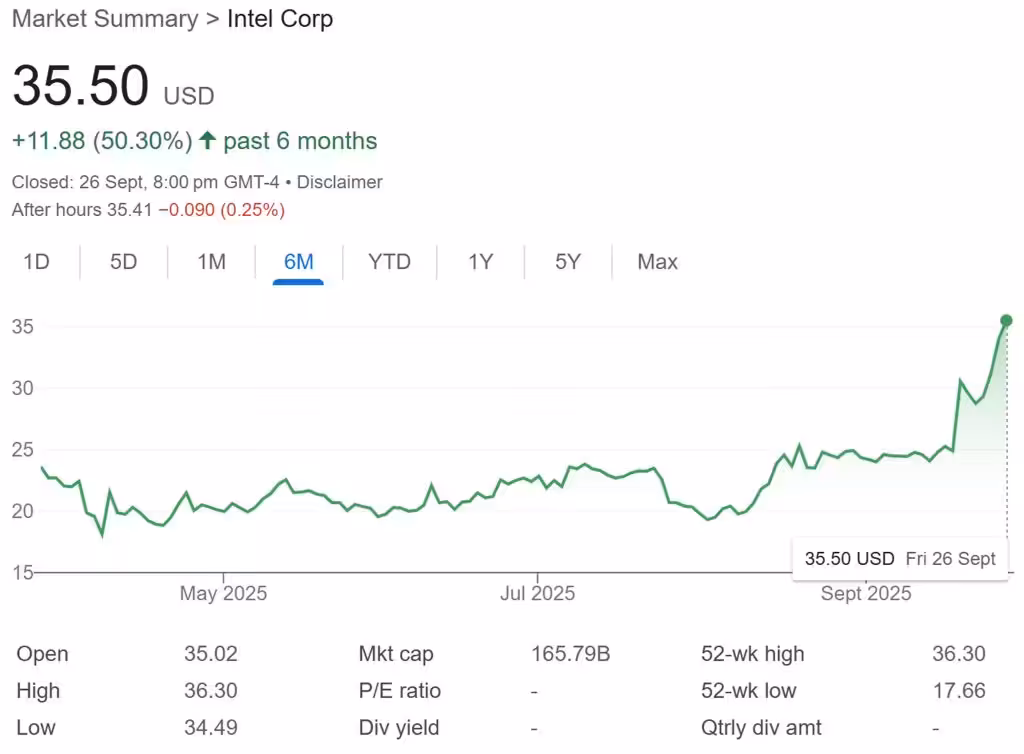View the YTD performance chart
Screen dimensions: 1024x754
click(x=389, y=261)
